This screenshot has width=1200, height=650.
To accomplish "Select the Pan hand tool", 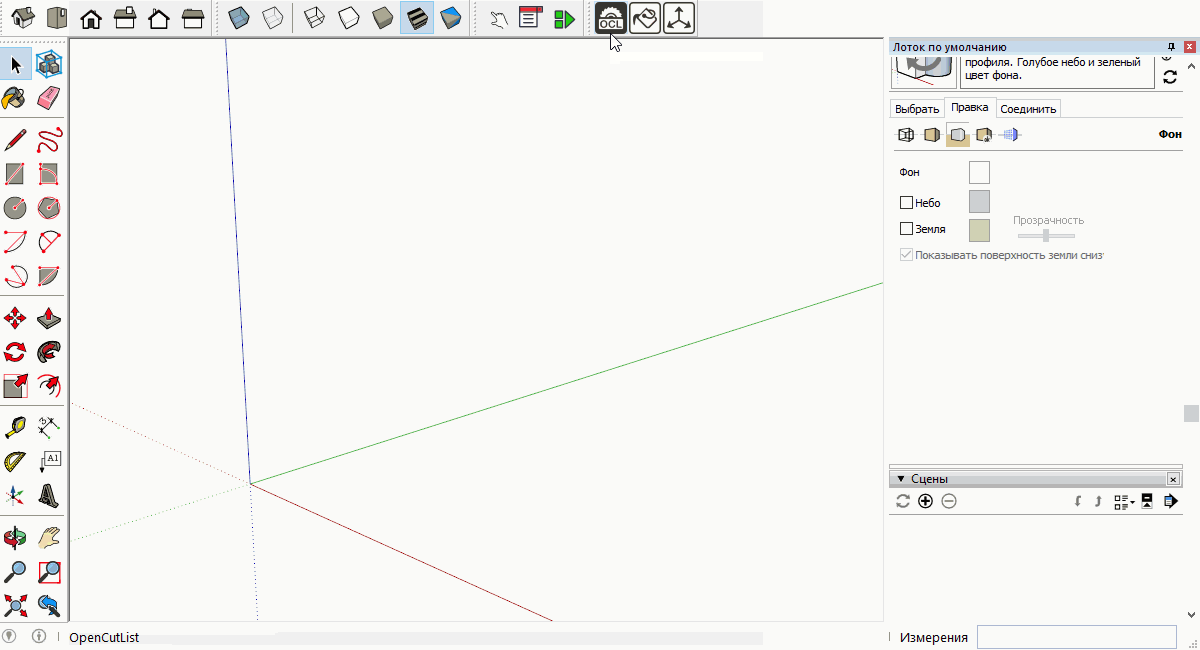I will click(49, 538).
